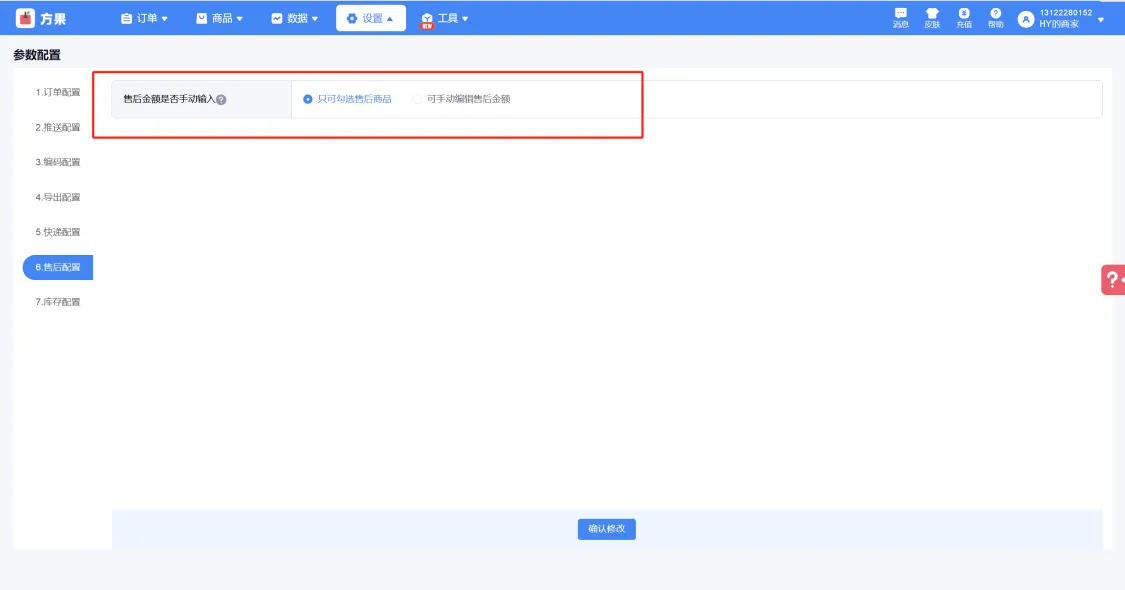The width and height of the screenshot is (1125, 590).
Task: Open the 消息 messages icon
Action: (x=900, y=18)
